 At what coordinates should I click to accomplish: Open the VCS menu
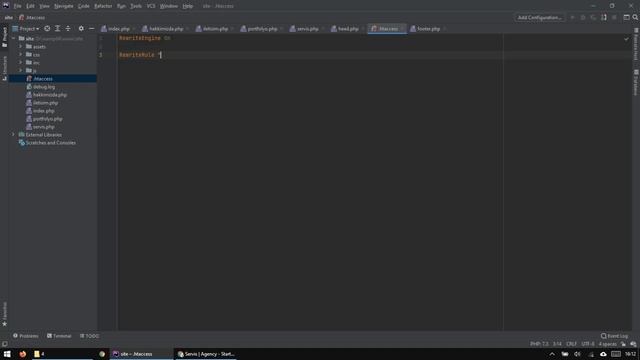(x=151, y=6)
